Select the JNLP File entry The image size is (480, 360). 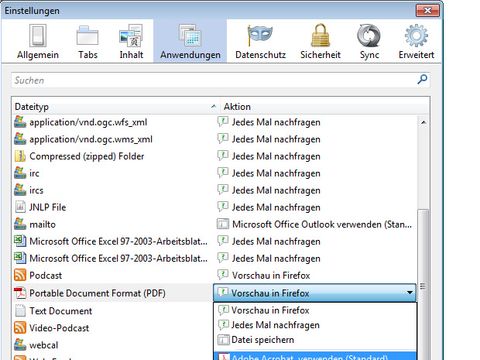pos(215,207)
